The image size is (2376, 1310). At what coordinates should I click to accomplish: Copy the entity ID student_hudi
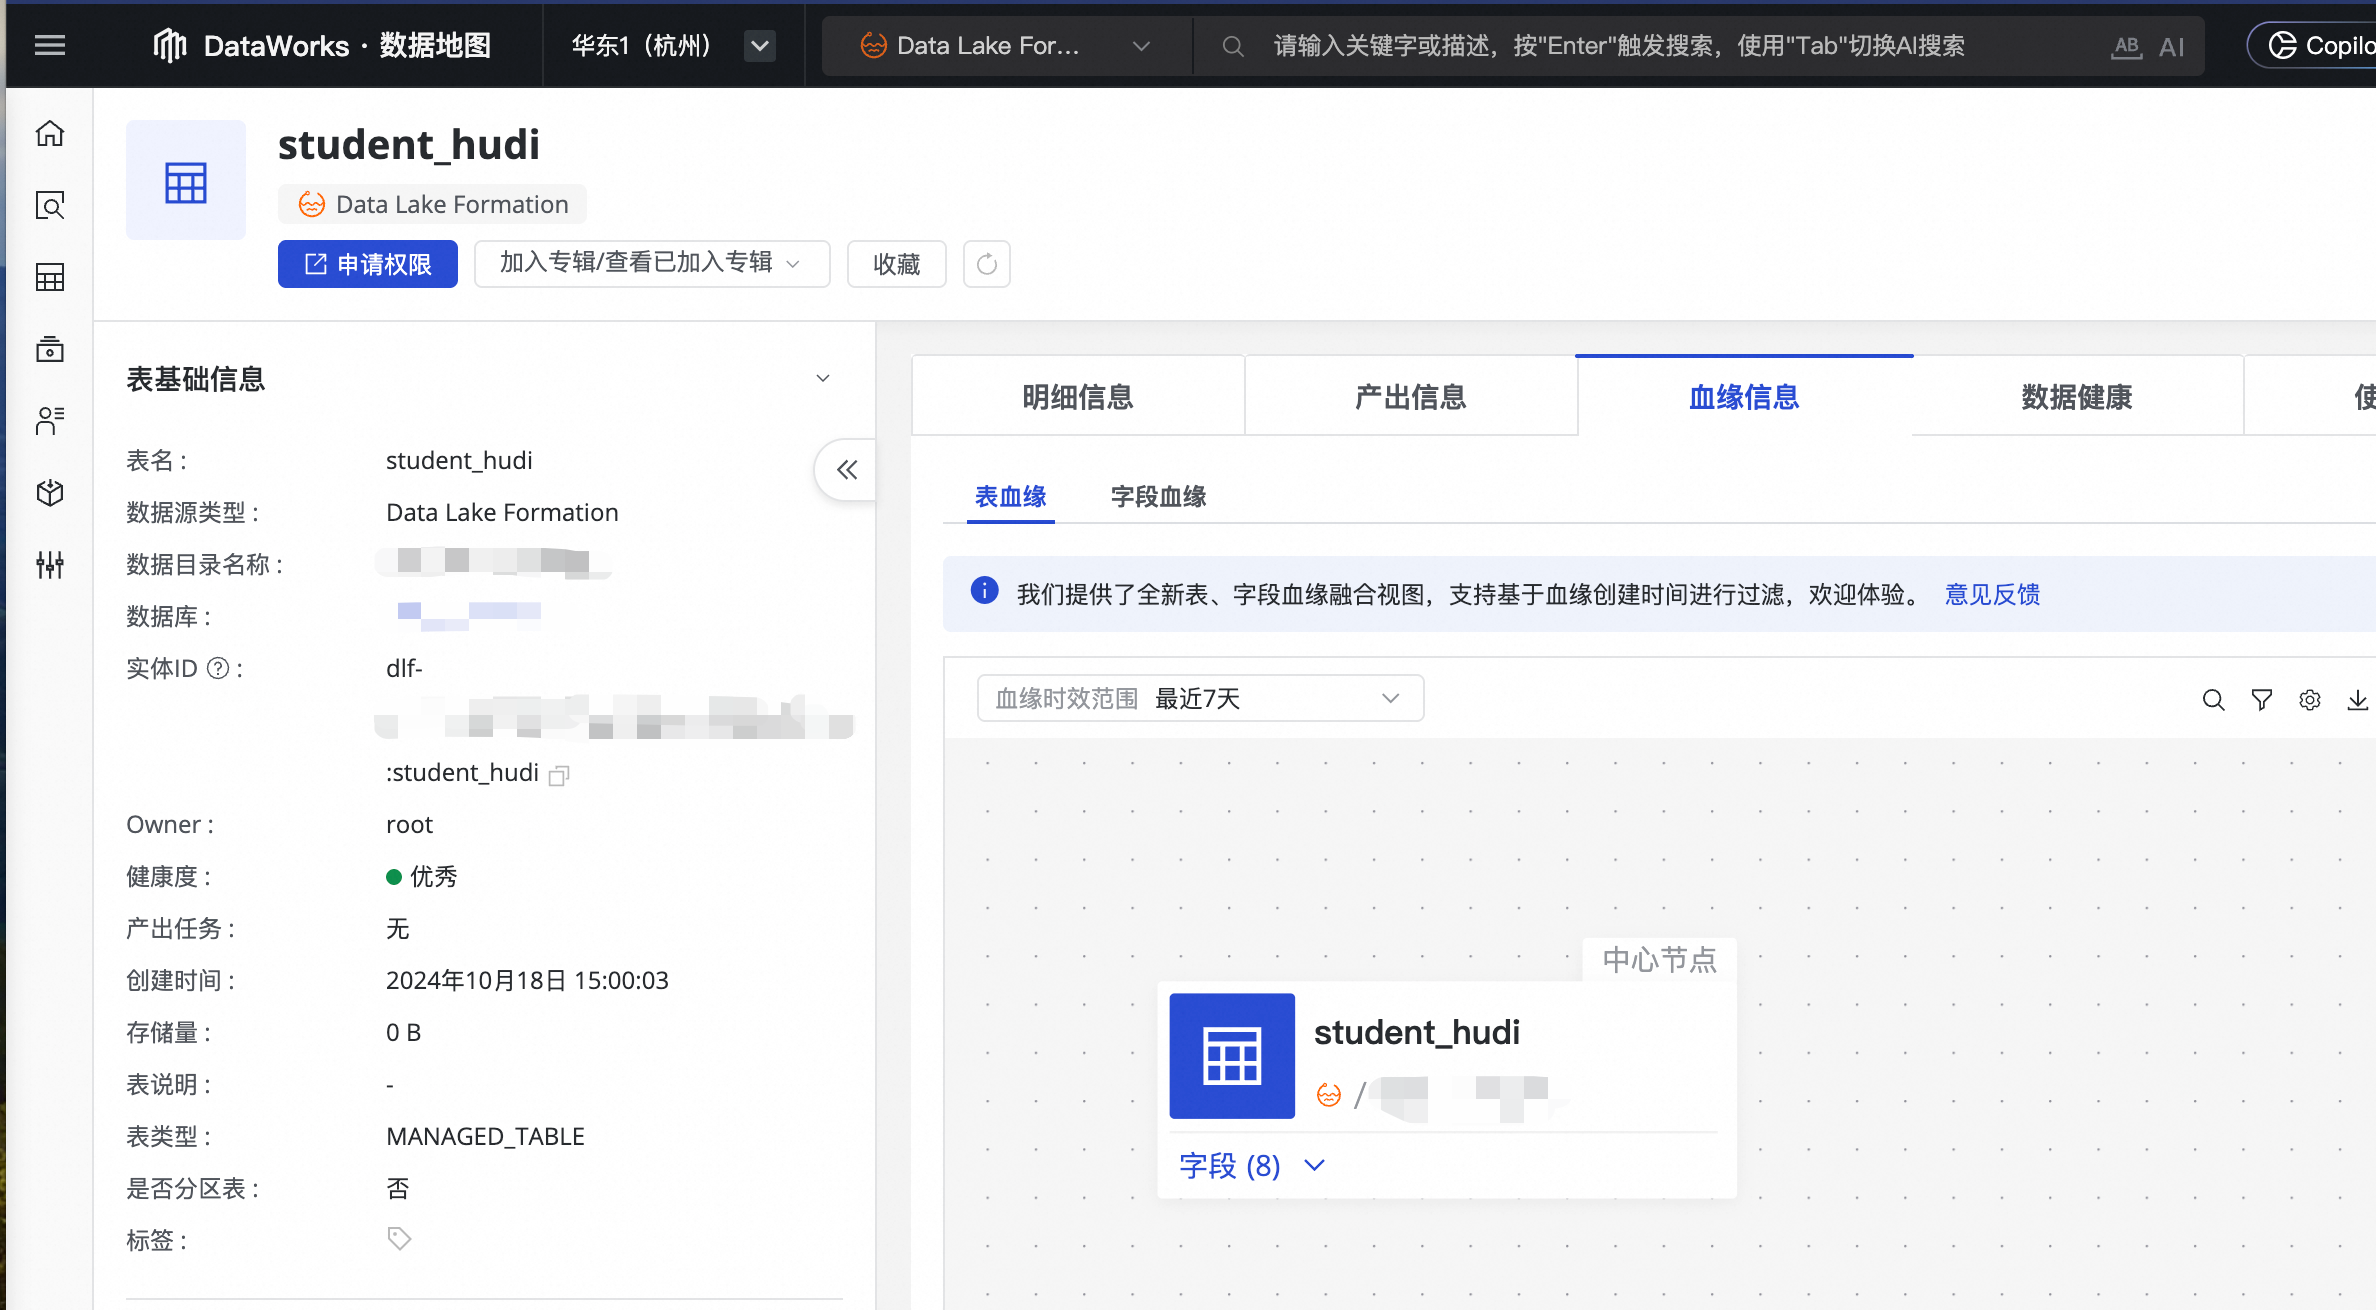[x=559, y=775]
